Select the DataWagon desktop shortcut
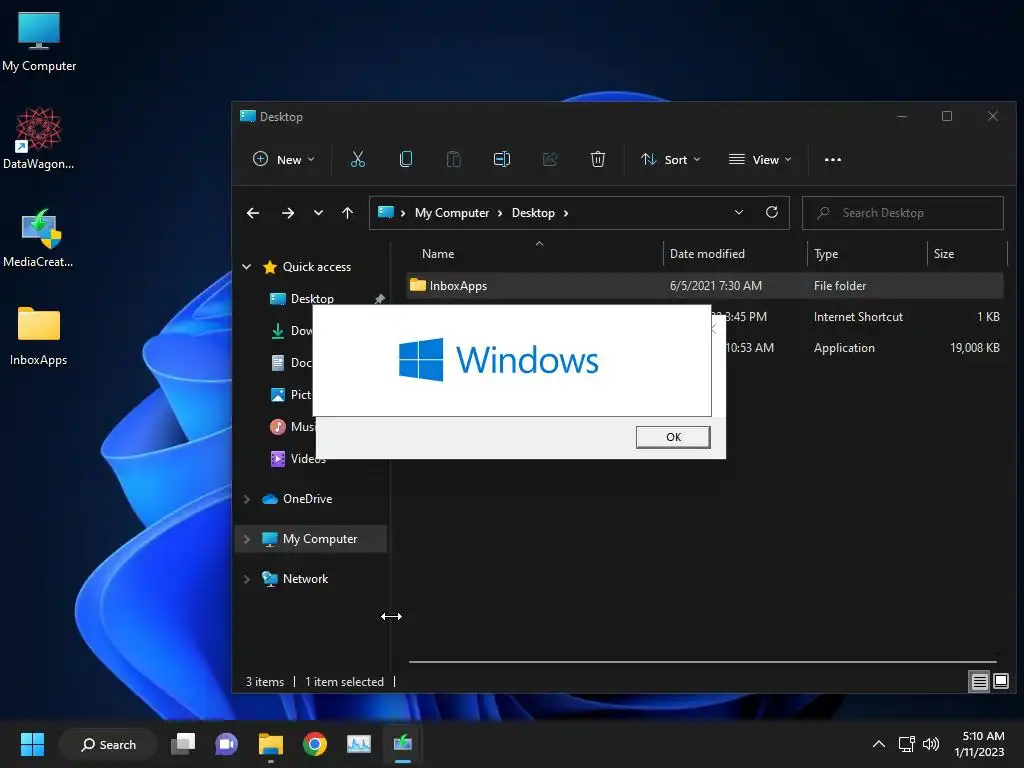The width and height of the screenshot is (1024, 768). pyautogui.click(x=39, y=138)
